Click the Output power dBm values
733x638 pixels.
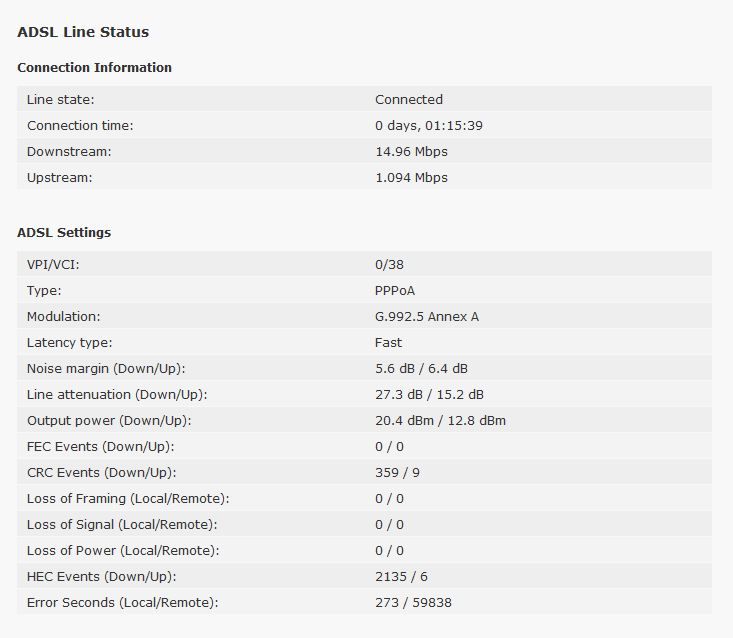point(440,421)
